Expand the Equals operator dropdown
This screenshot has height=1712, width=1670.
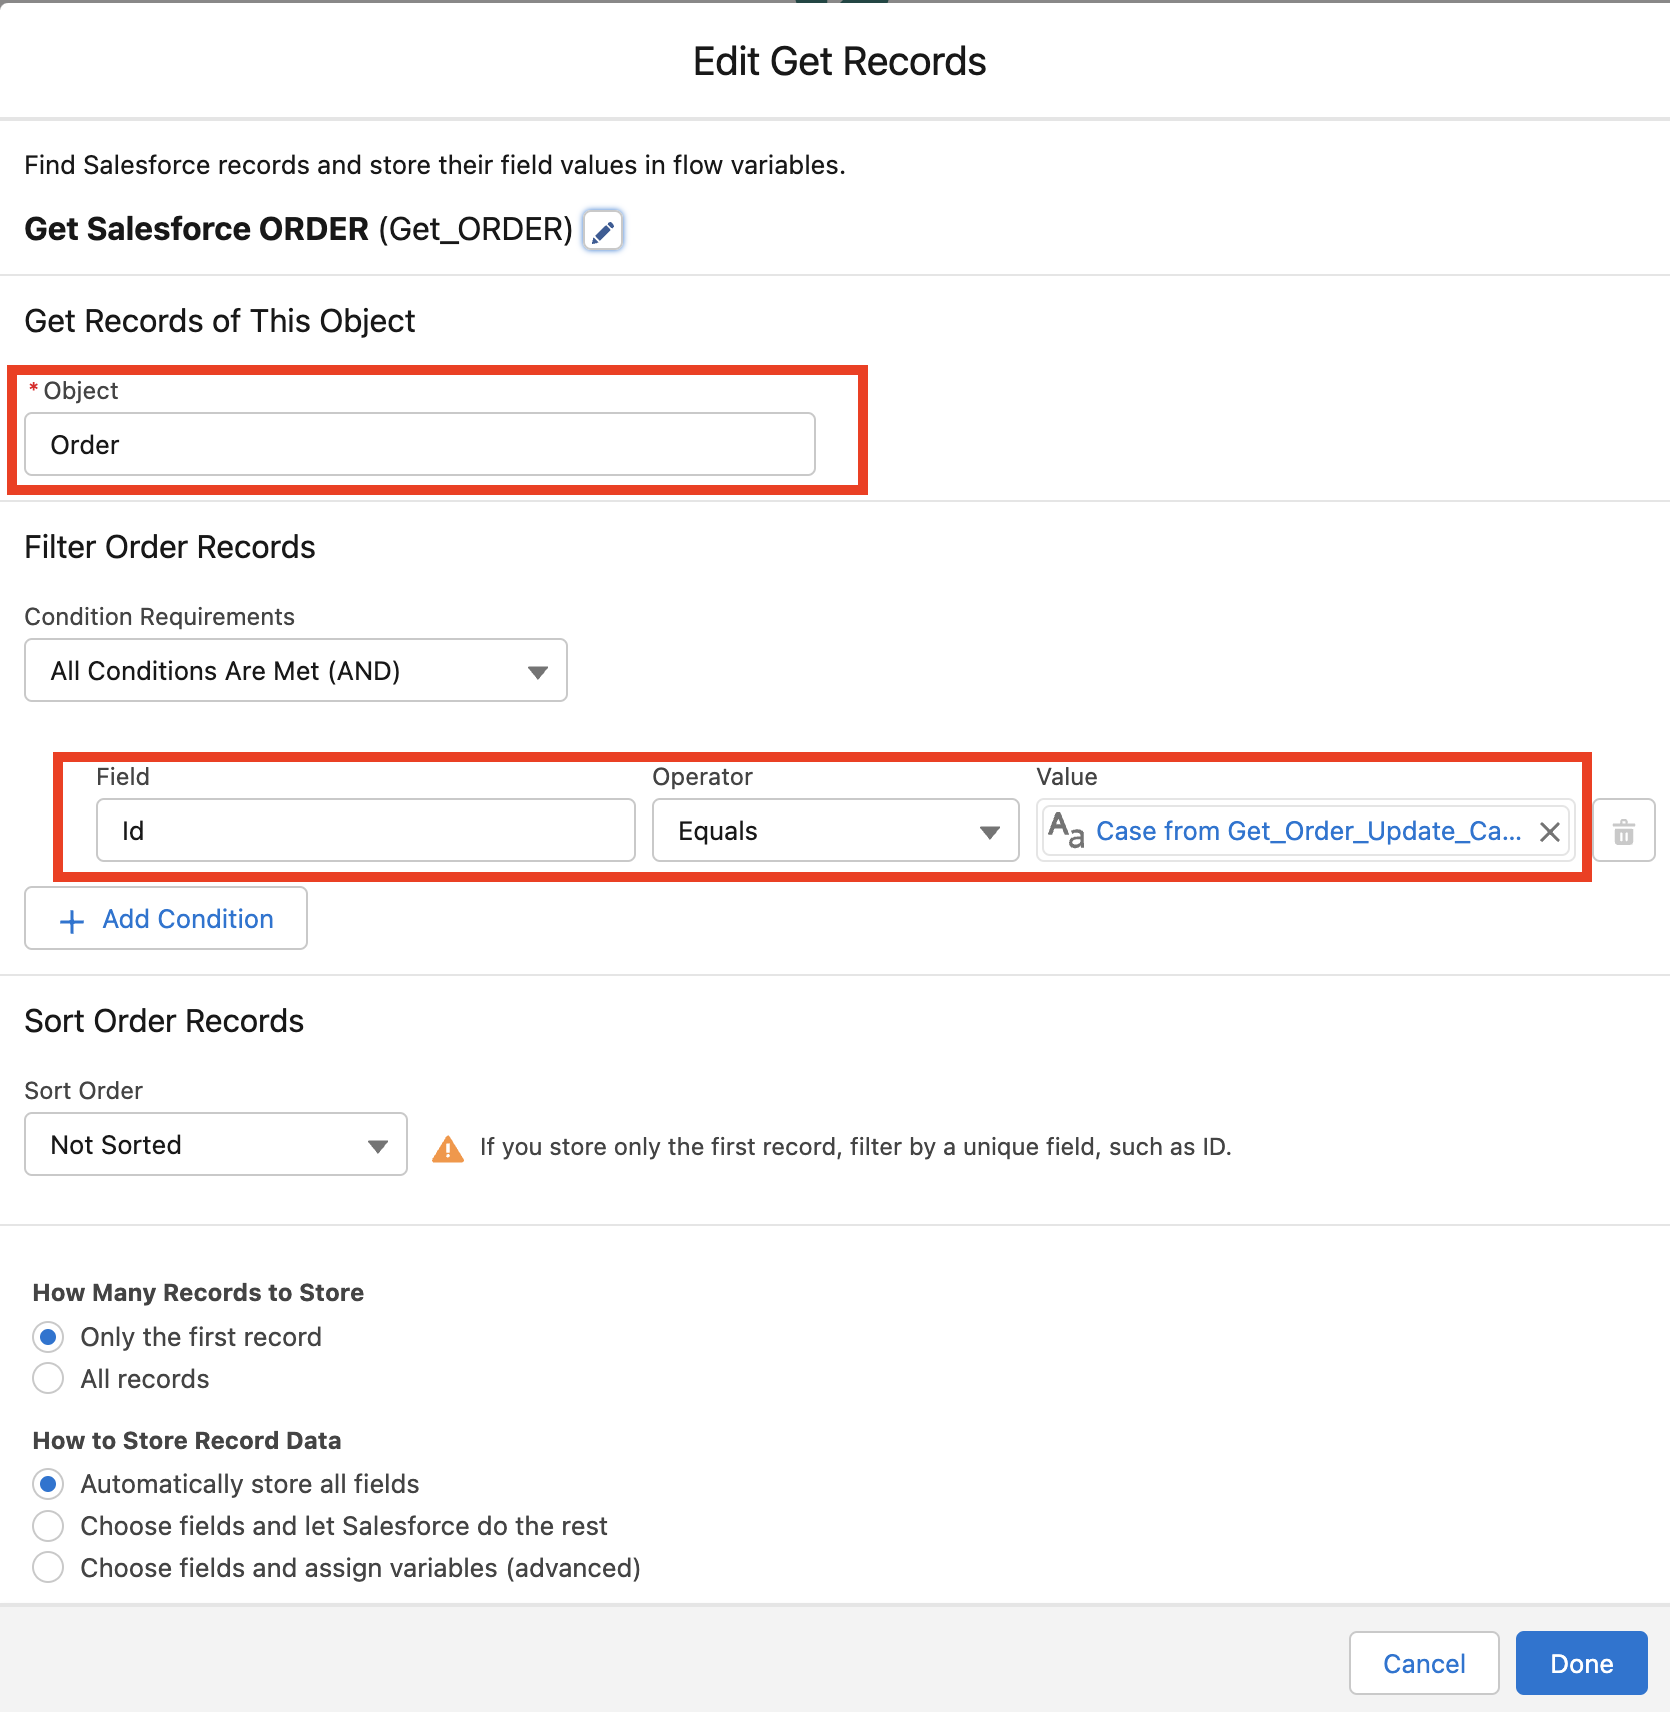pos(835,831)
